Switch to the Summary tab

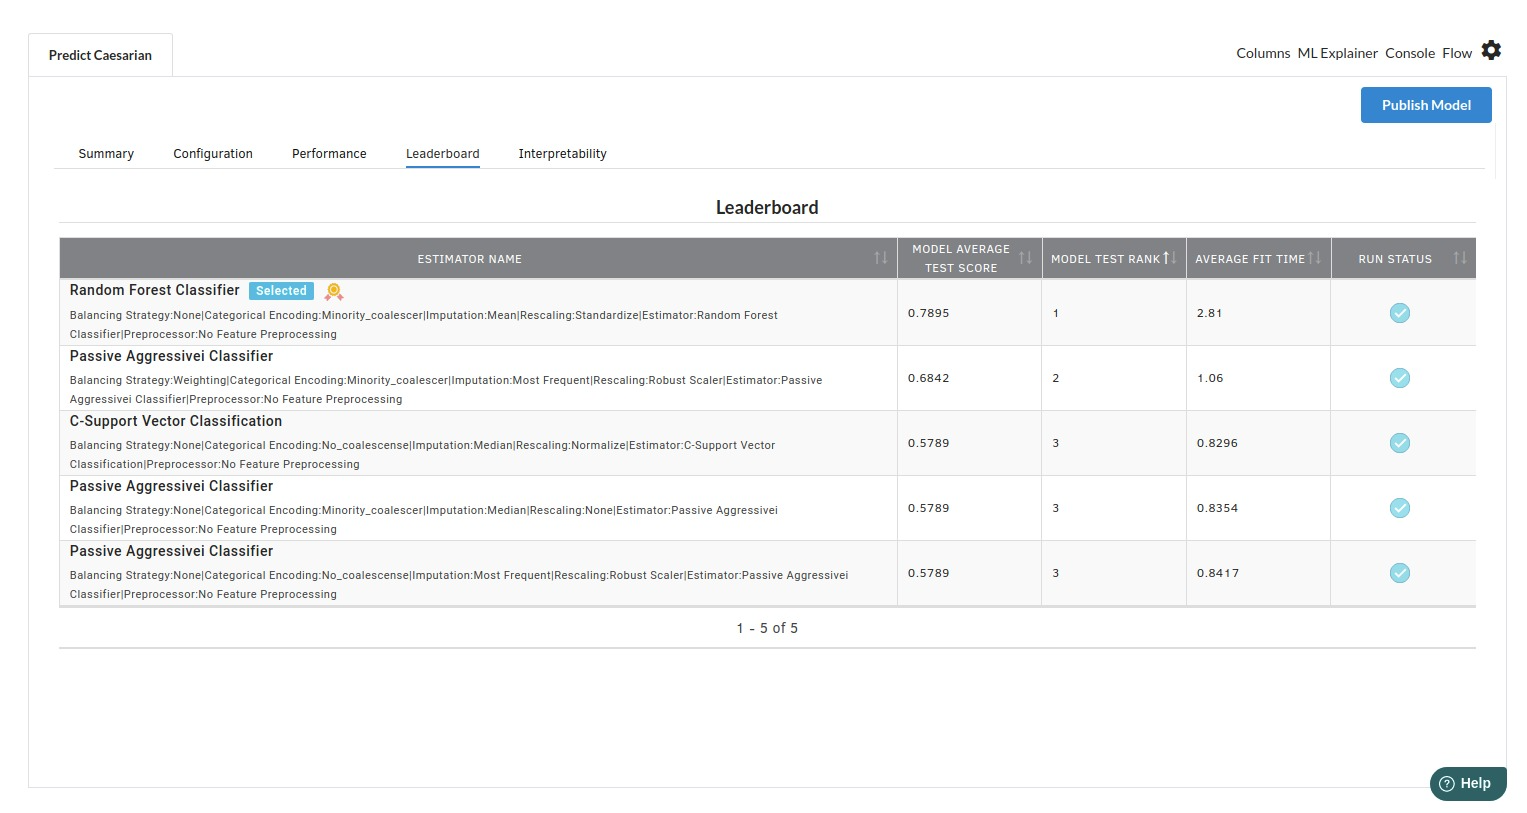106,154
